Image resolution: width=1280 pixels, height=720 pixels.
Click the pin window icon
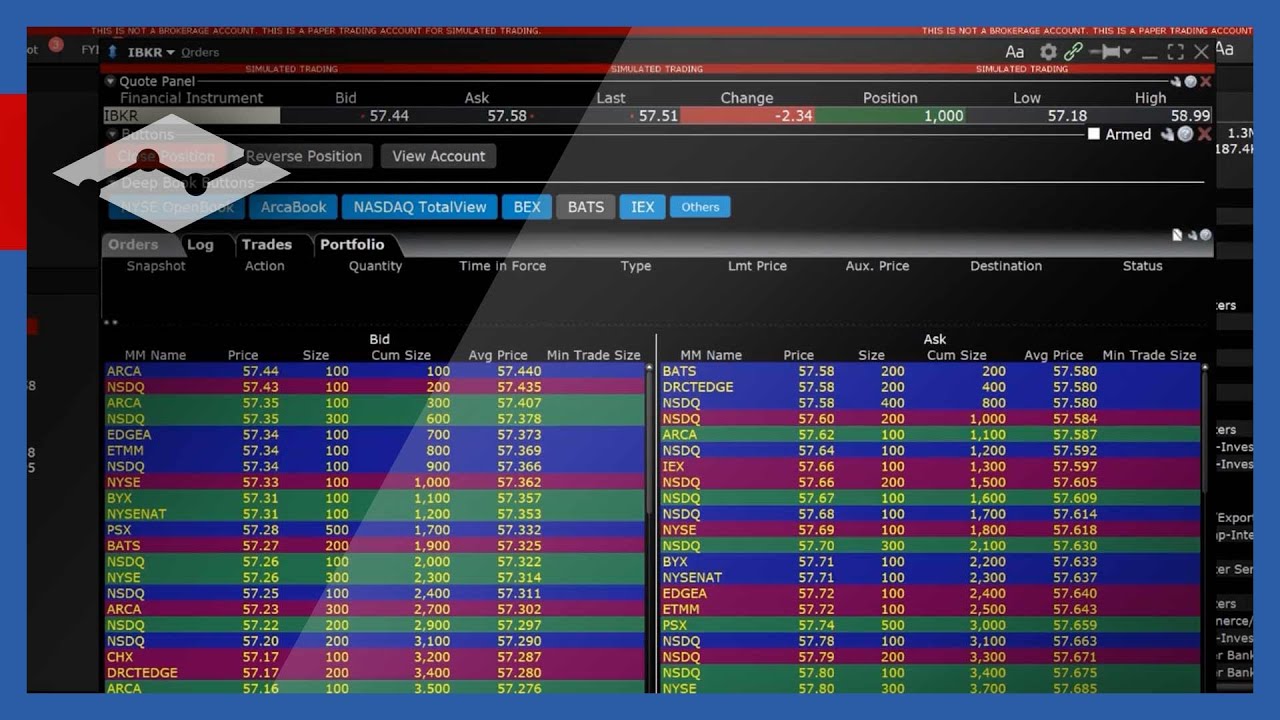pyautogui.click(x=1104, y=52)
